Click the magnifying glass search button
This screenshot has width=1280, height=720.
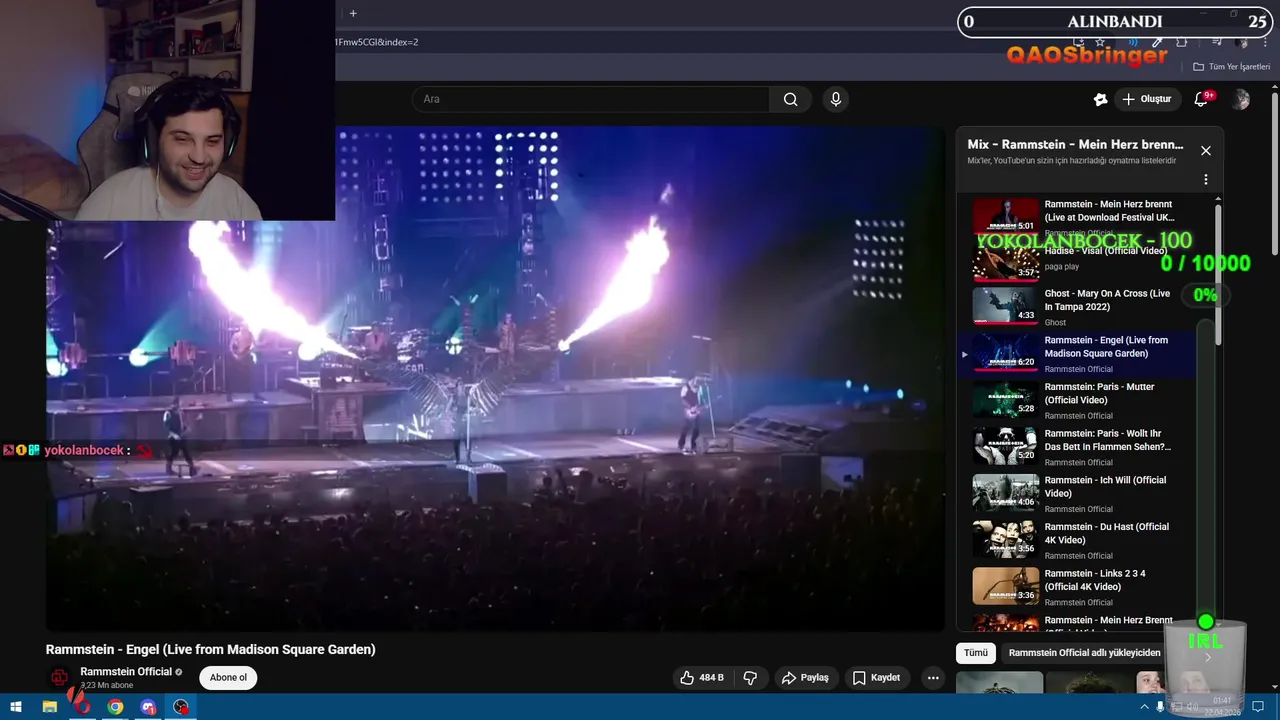[790, 99]
